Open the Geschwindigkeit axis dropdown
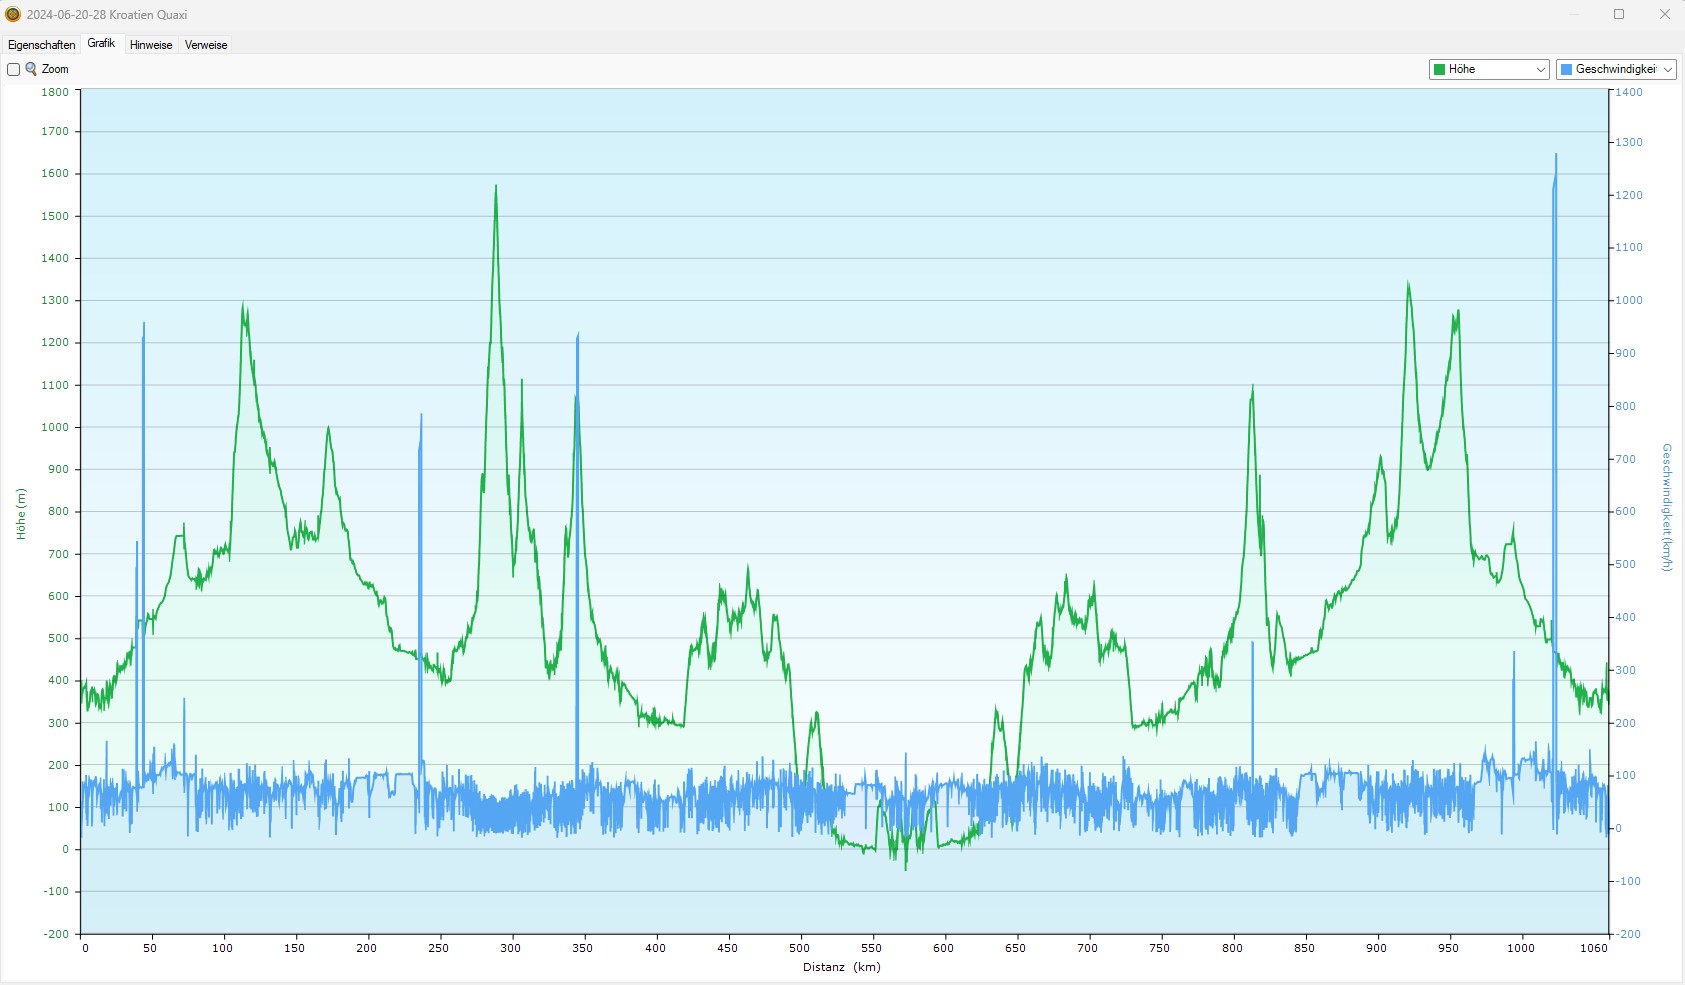 pyautogui.click(x=1615, y=69)
